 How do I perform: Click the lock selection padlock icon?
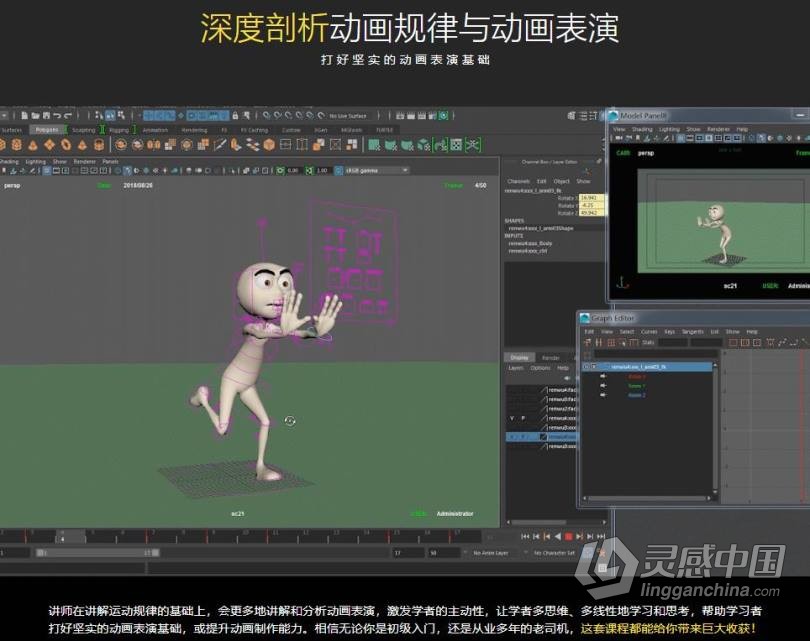[235, 115]
